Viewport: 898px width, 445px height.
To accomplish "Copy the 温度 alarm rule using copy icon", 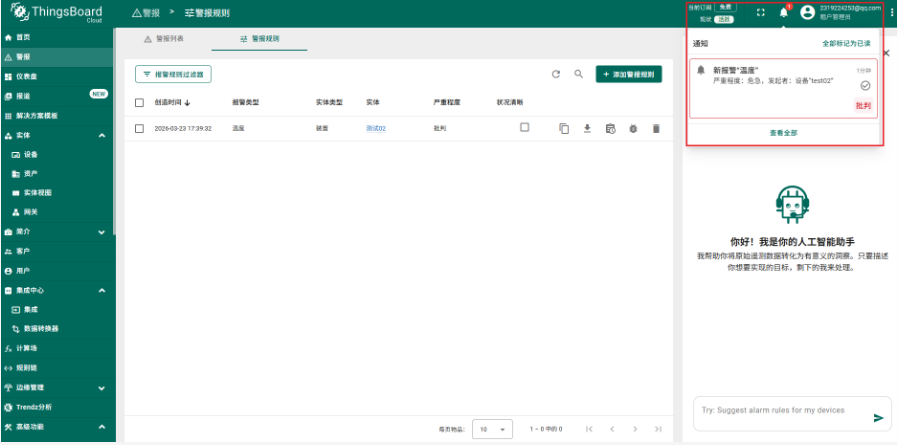I will tap(564, 128).
